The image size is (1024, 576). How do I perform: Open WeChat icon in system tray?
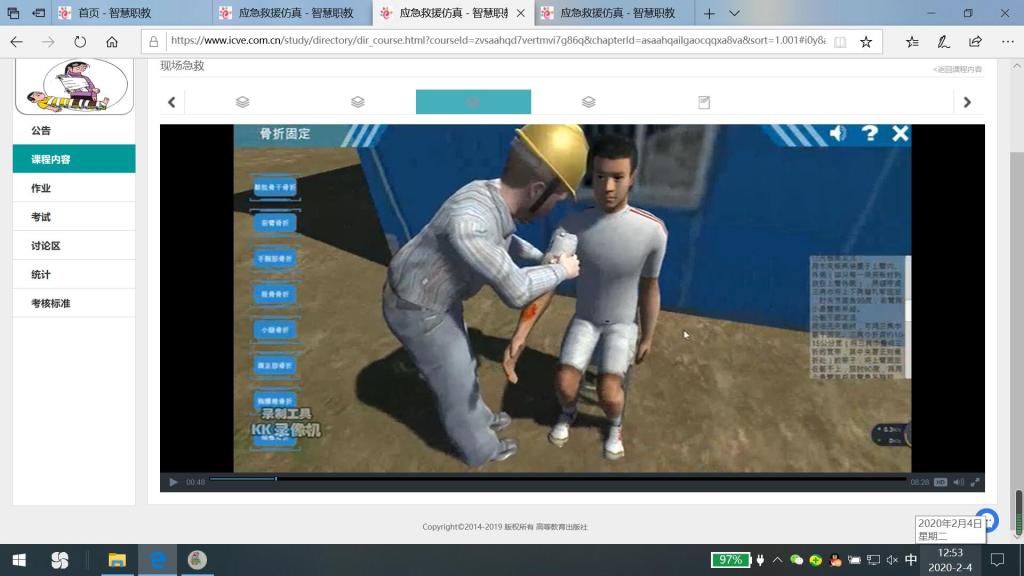(x=796, y=560)
